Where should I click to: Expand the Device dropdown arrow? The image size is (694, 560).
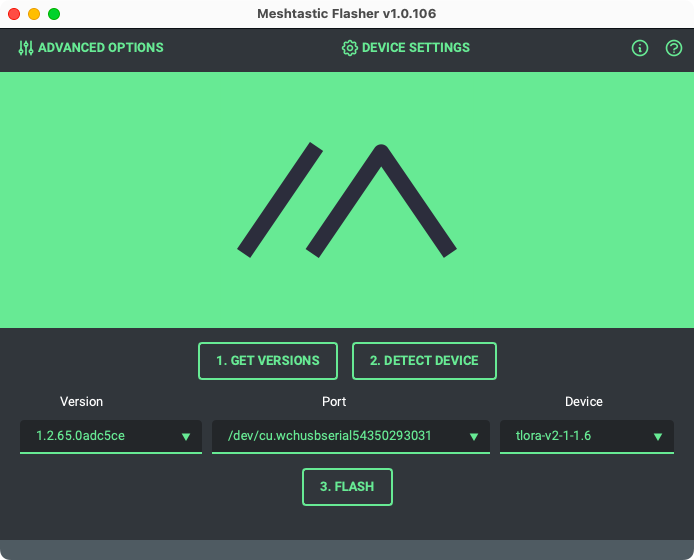658,437
